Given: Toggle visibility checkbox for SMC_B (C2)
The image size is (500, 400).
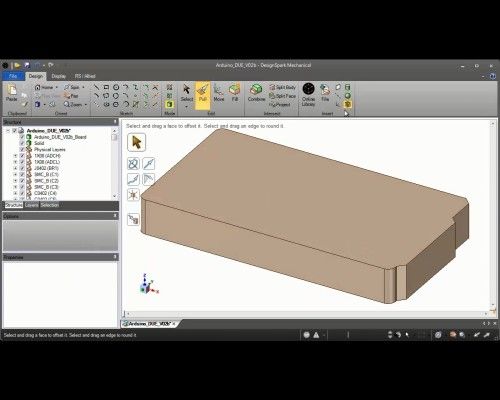Looking at the screenshot, I should pos(22,181).
